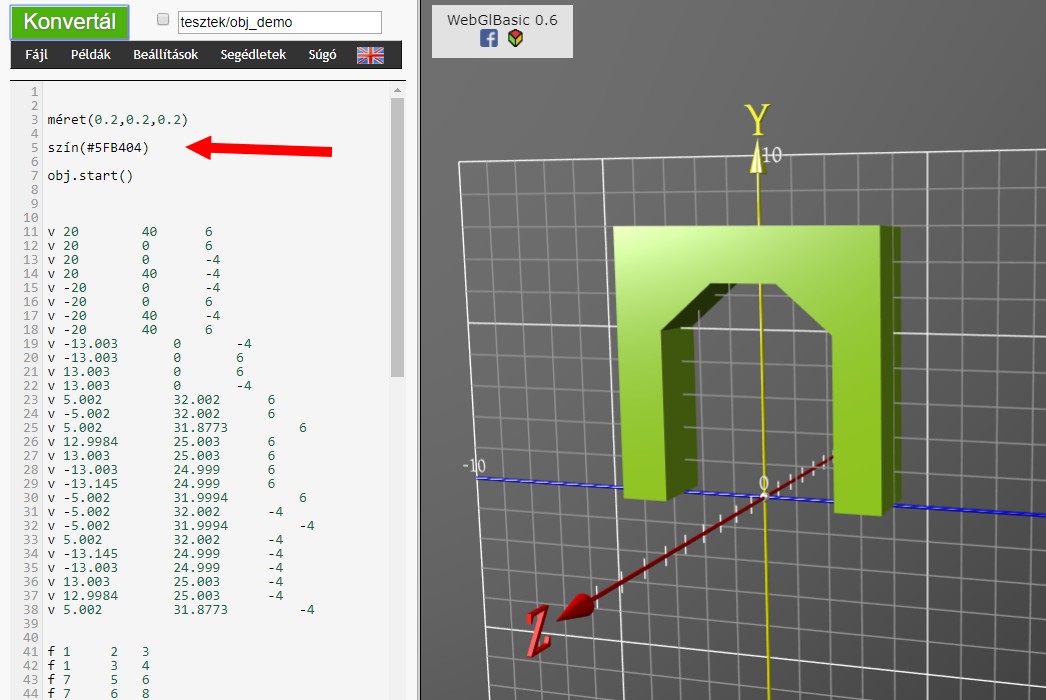
Task: Click the colored cube logo icon
Action: click(515, 38)
